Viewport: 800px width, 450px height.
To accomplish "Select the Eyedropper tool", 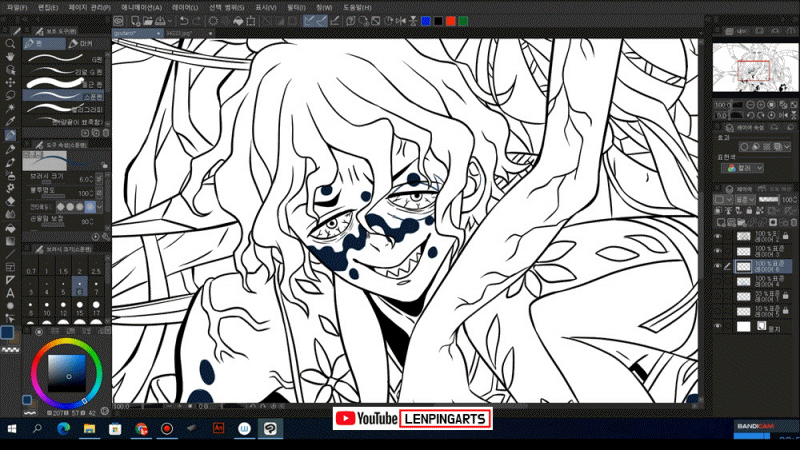I will coord(10,121).
